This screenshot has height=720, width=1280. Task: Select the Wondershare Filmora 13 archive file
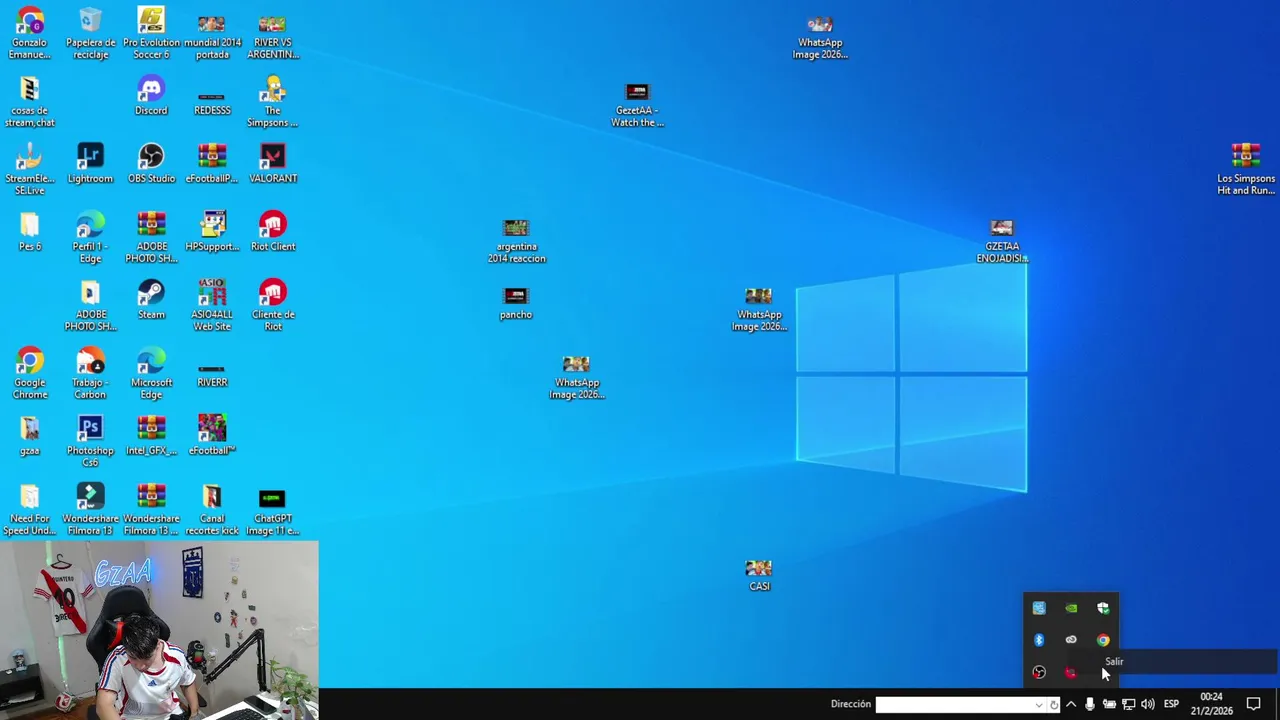[151, 510]
